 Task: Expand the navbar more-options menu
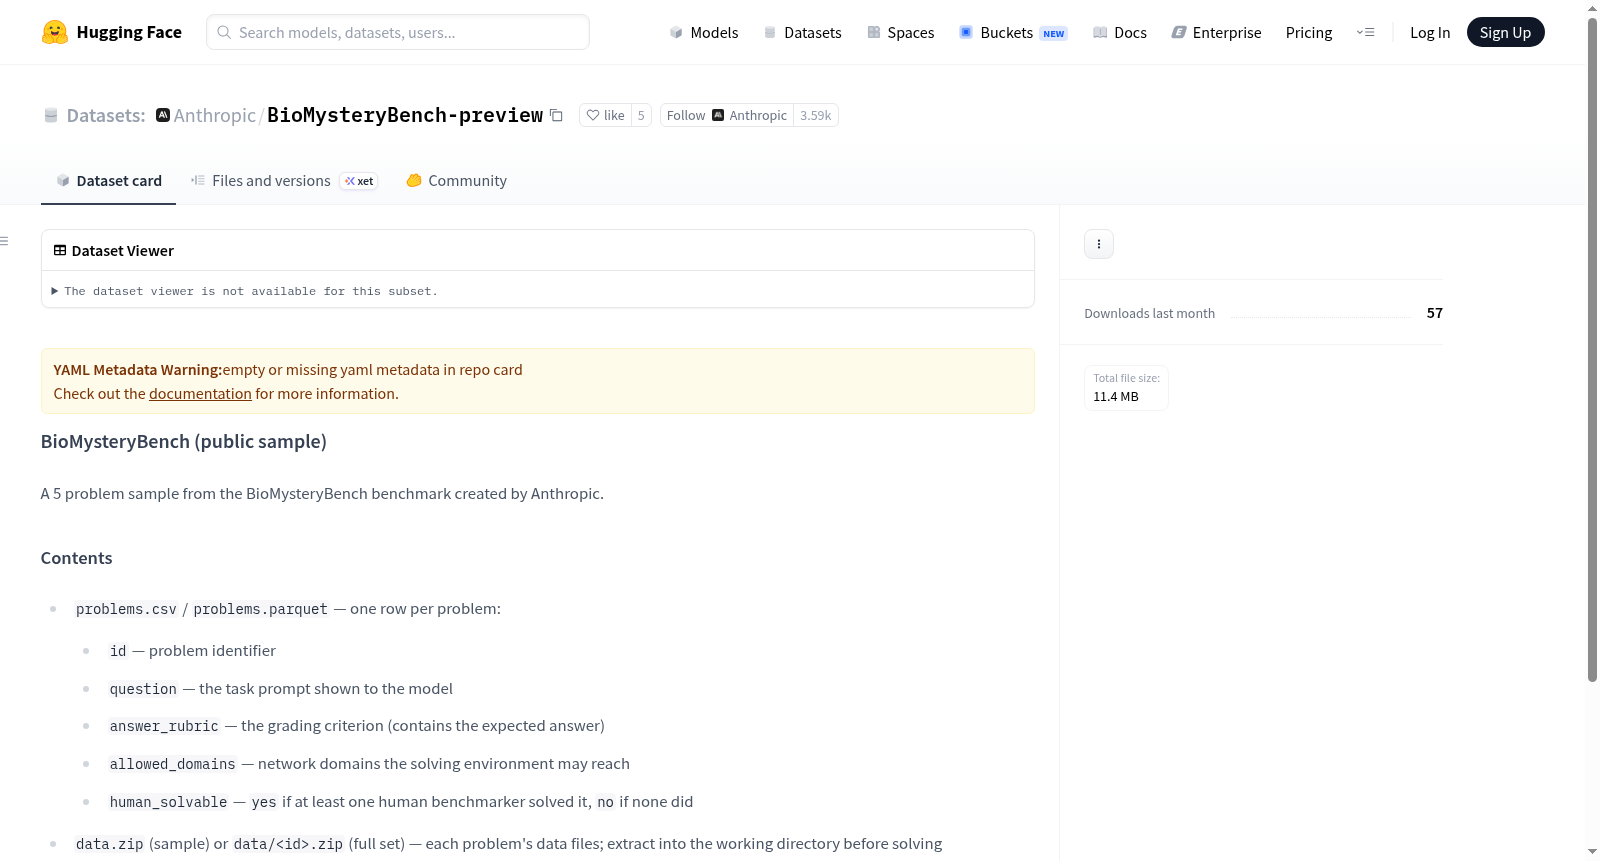[1365, 32]
